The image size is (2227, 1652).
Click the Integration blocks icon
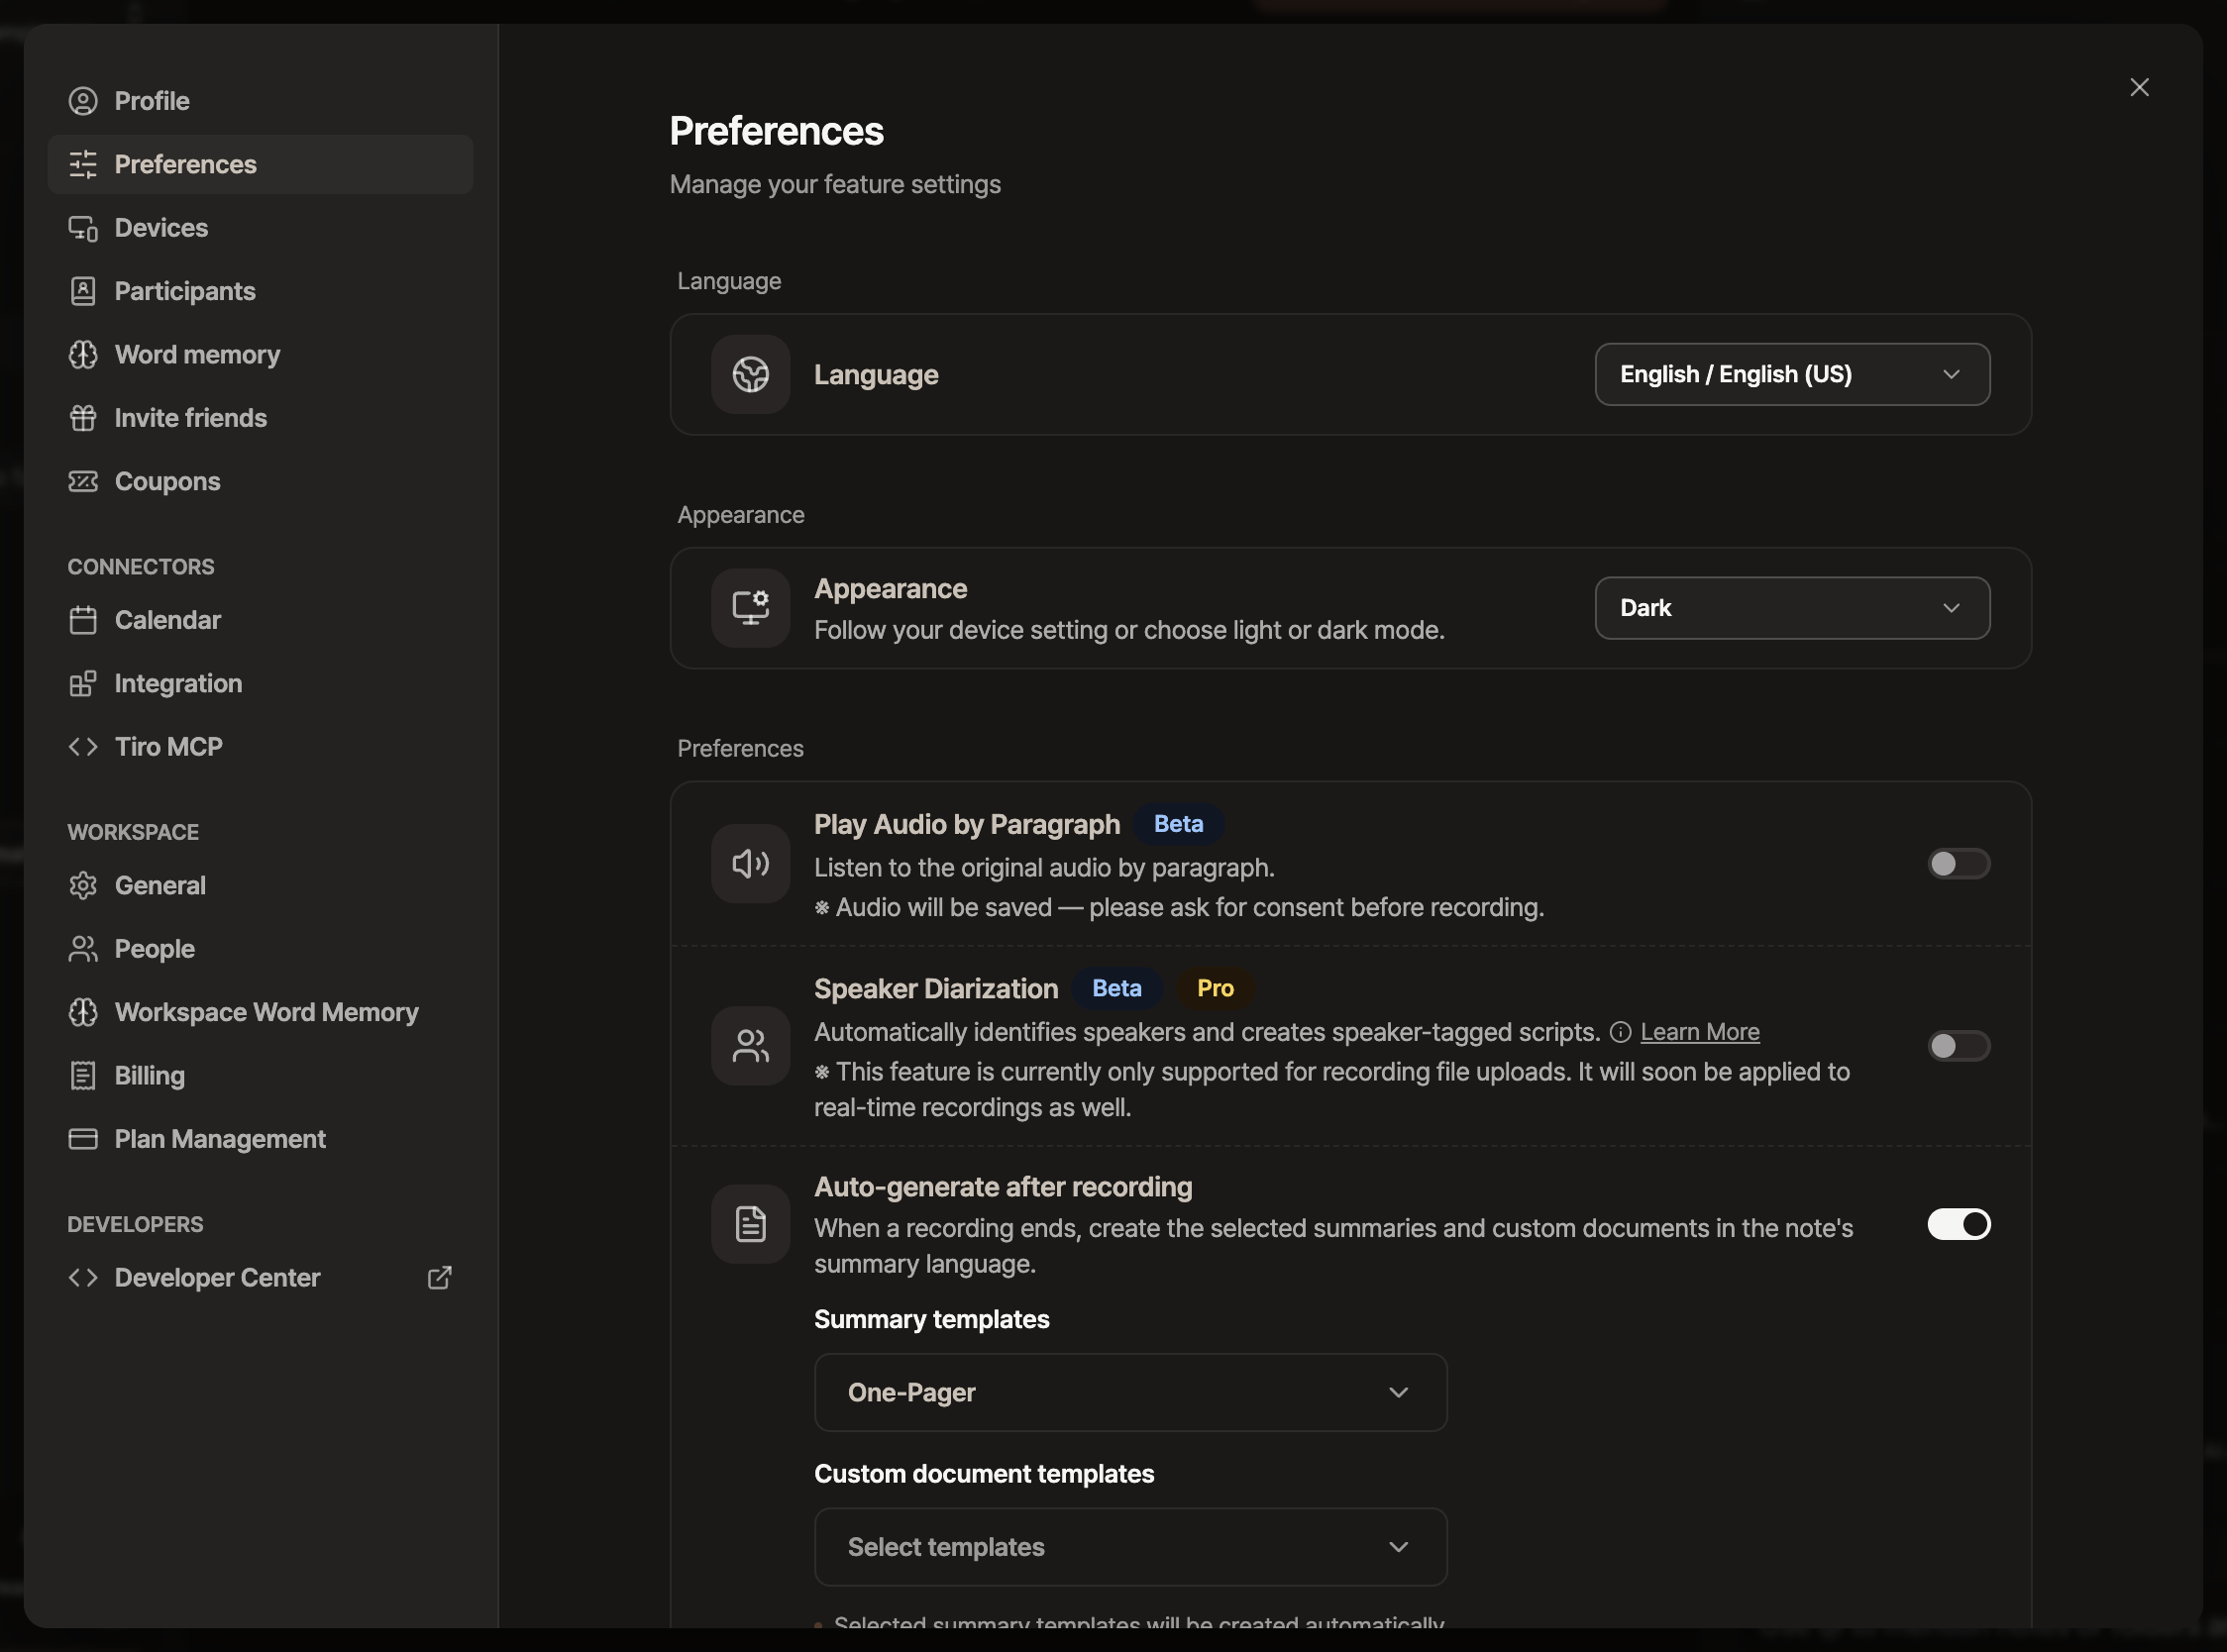tap(83, 683)
